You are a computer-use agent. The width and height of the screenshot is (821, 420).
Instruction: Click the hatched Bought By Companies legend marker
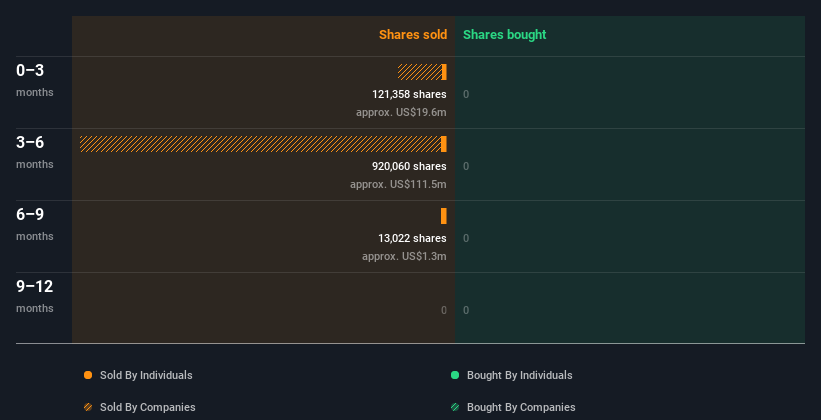tap(455, 407)
